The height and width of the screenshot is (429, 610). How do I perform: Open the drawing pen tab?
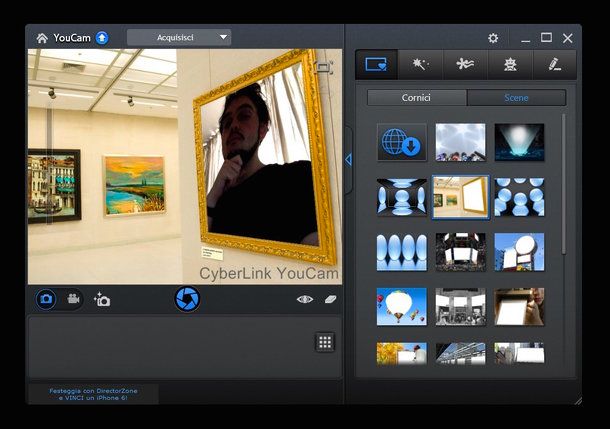[x=554, y=65]
